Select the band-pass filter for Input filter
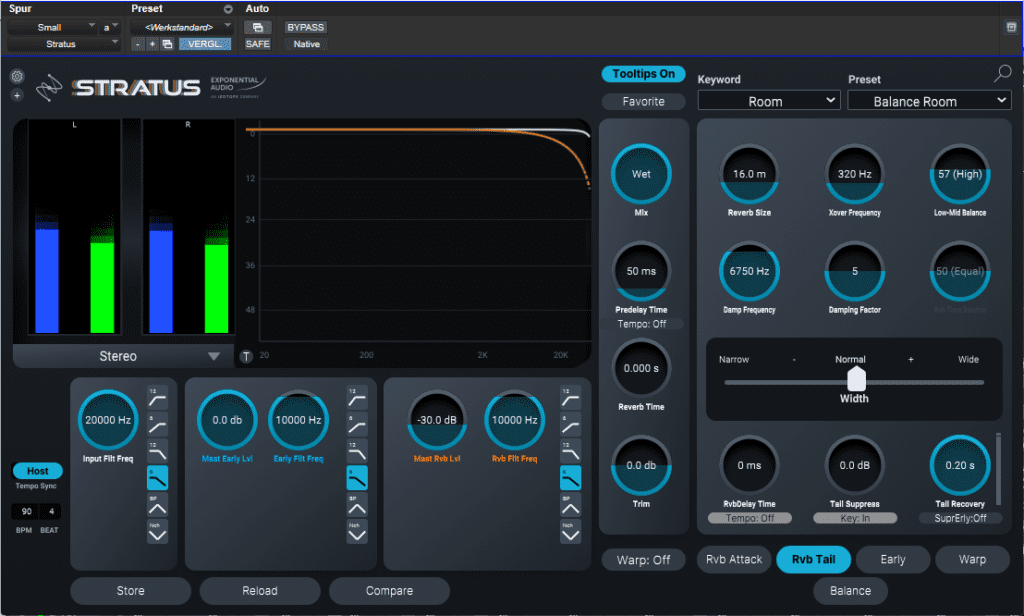Image resolution: width=1024 pixels, height=616 pixels. point(157,504)
